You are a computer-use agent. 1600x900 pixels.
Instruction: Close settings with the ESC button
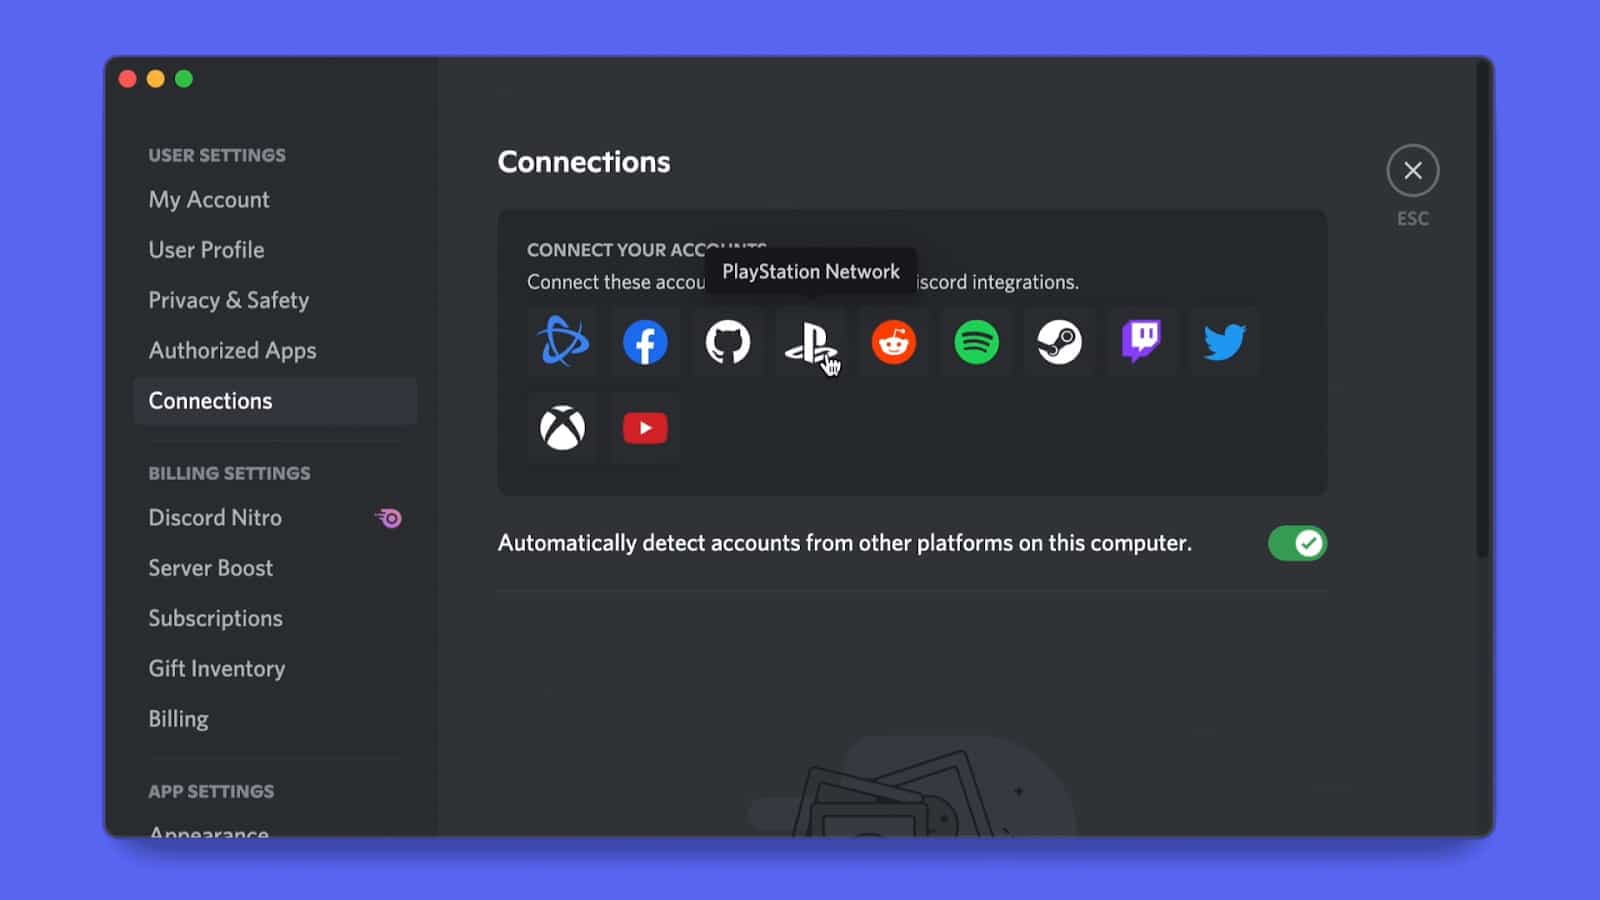[1412, 170]
